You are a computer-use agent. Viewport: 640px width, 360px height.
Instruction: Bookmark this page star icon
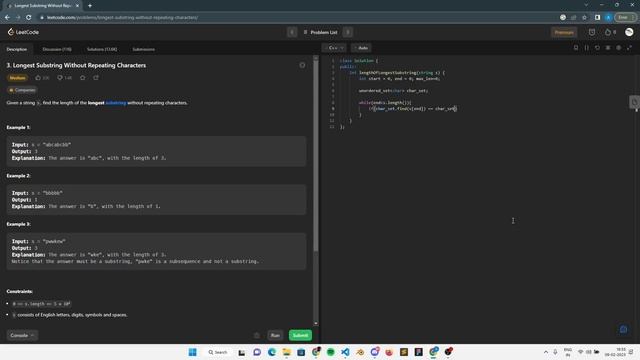click(584, 18)
